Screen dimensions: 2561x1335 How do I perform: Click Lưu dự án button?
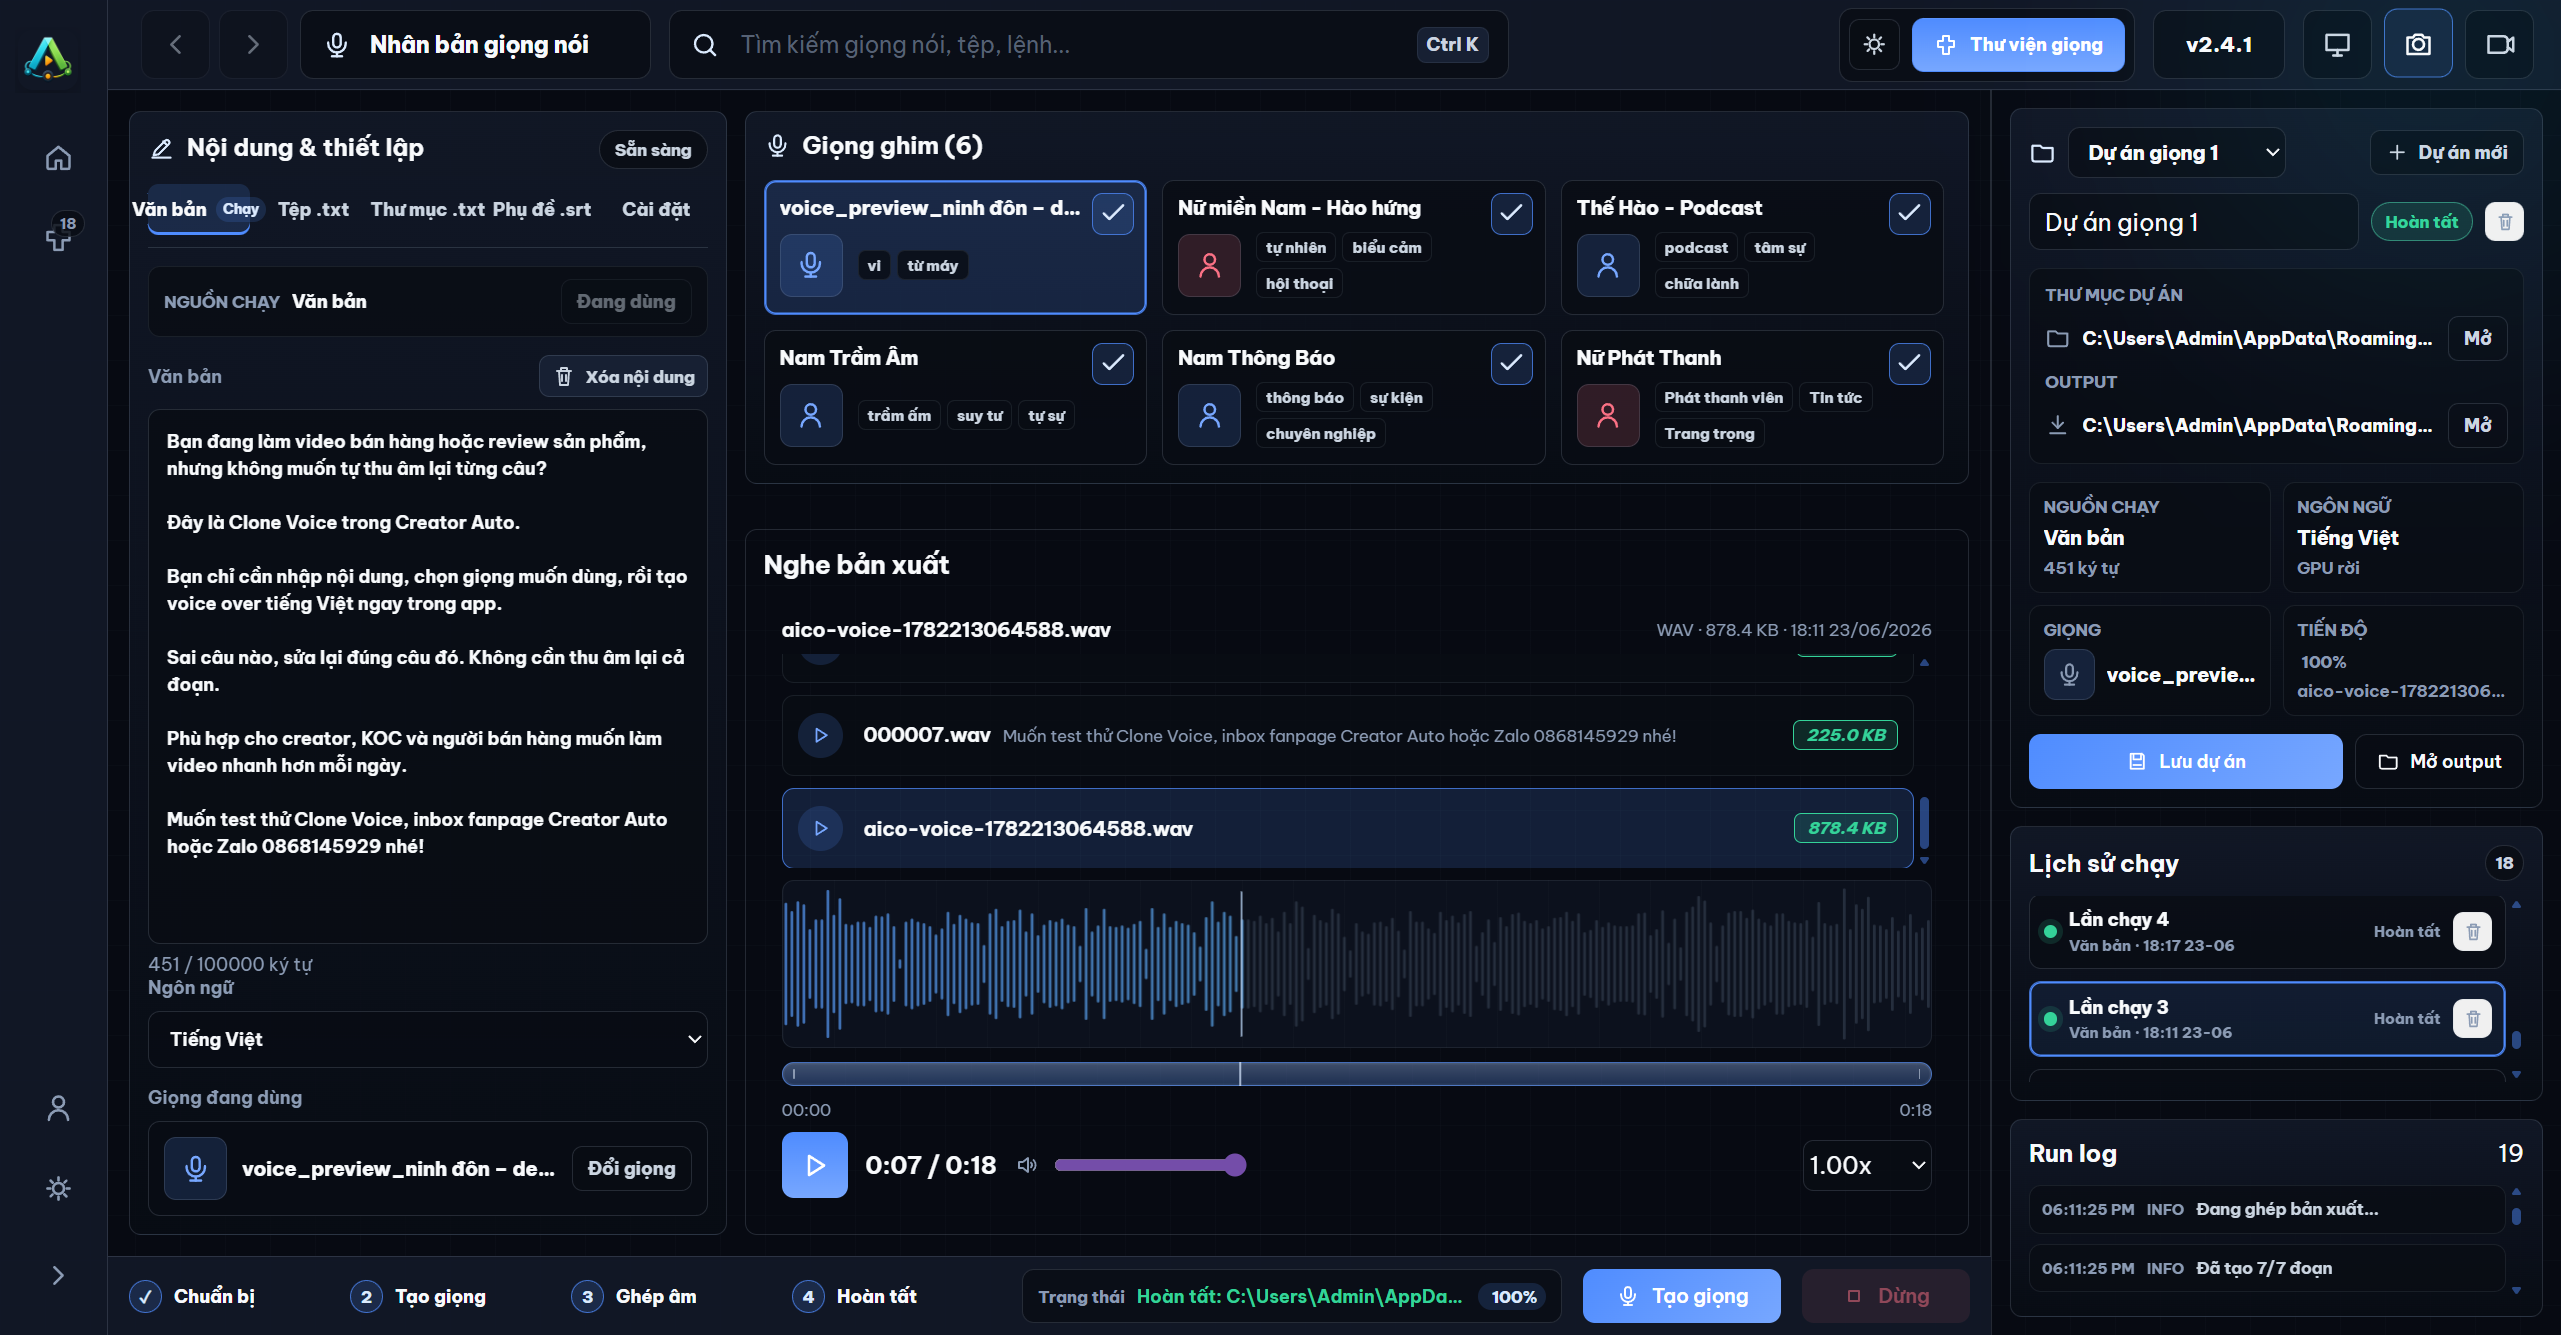pyautogui.click(x=2185, y=761)
